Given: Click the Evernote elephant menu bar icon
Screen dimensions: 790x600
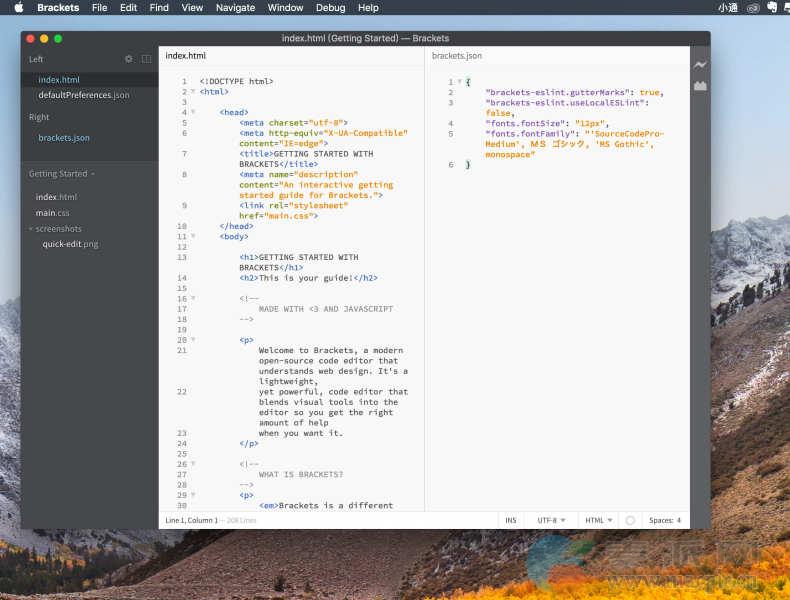Looking at the screenshot, I should [773, 7].
